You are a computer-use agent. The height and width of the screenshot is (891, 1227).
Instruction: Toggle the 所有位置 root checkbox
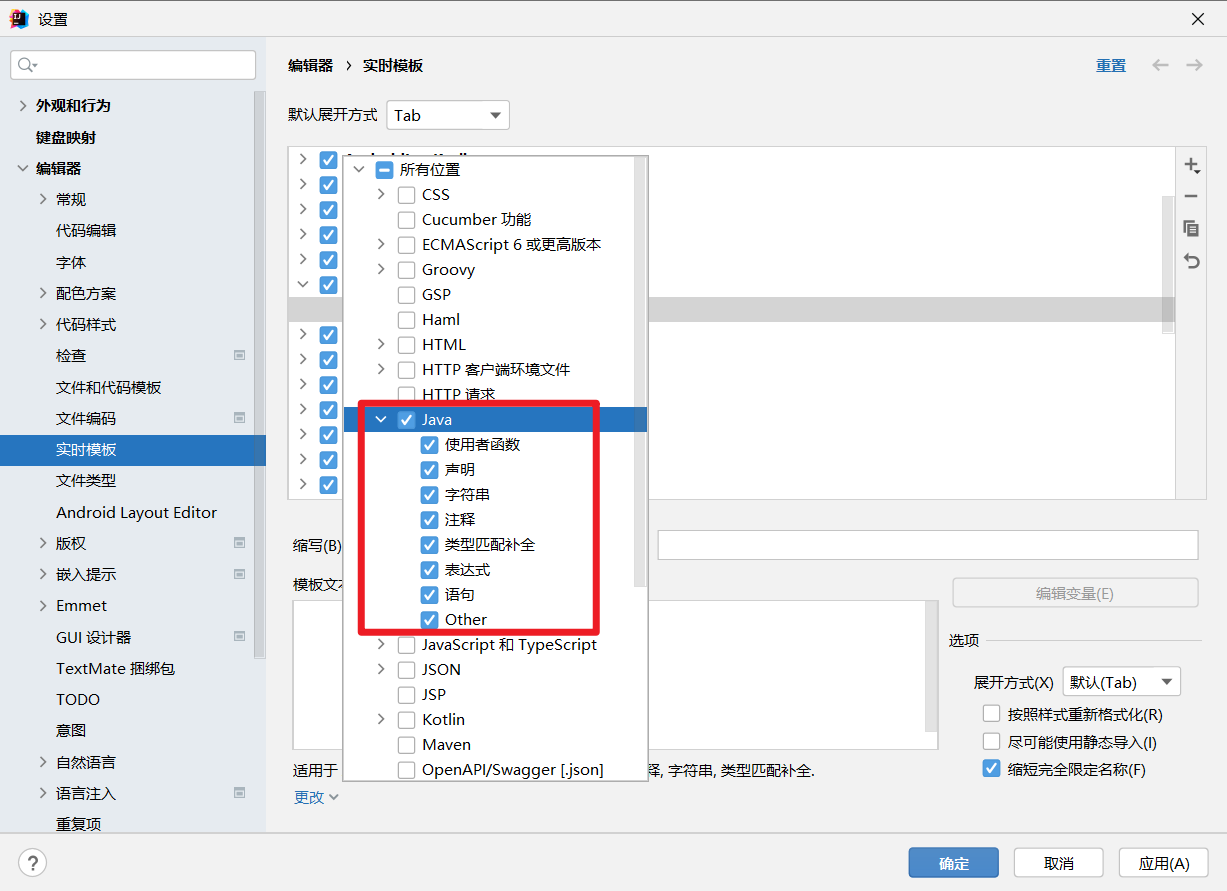tap(384, 170)
